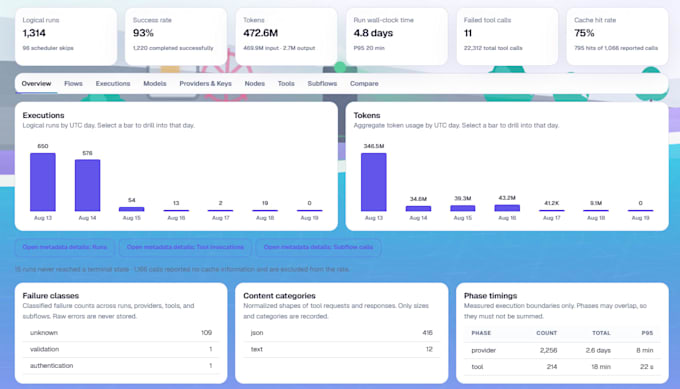
Task: Click the '98 scheduler skips' text
Action: pyautogui.click(x=48, y=48)
